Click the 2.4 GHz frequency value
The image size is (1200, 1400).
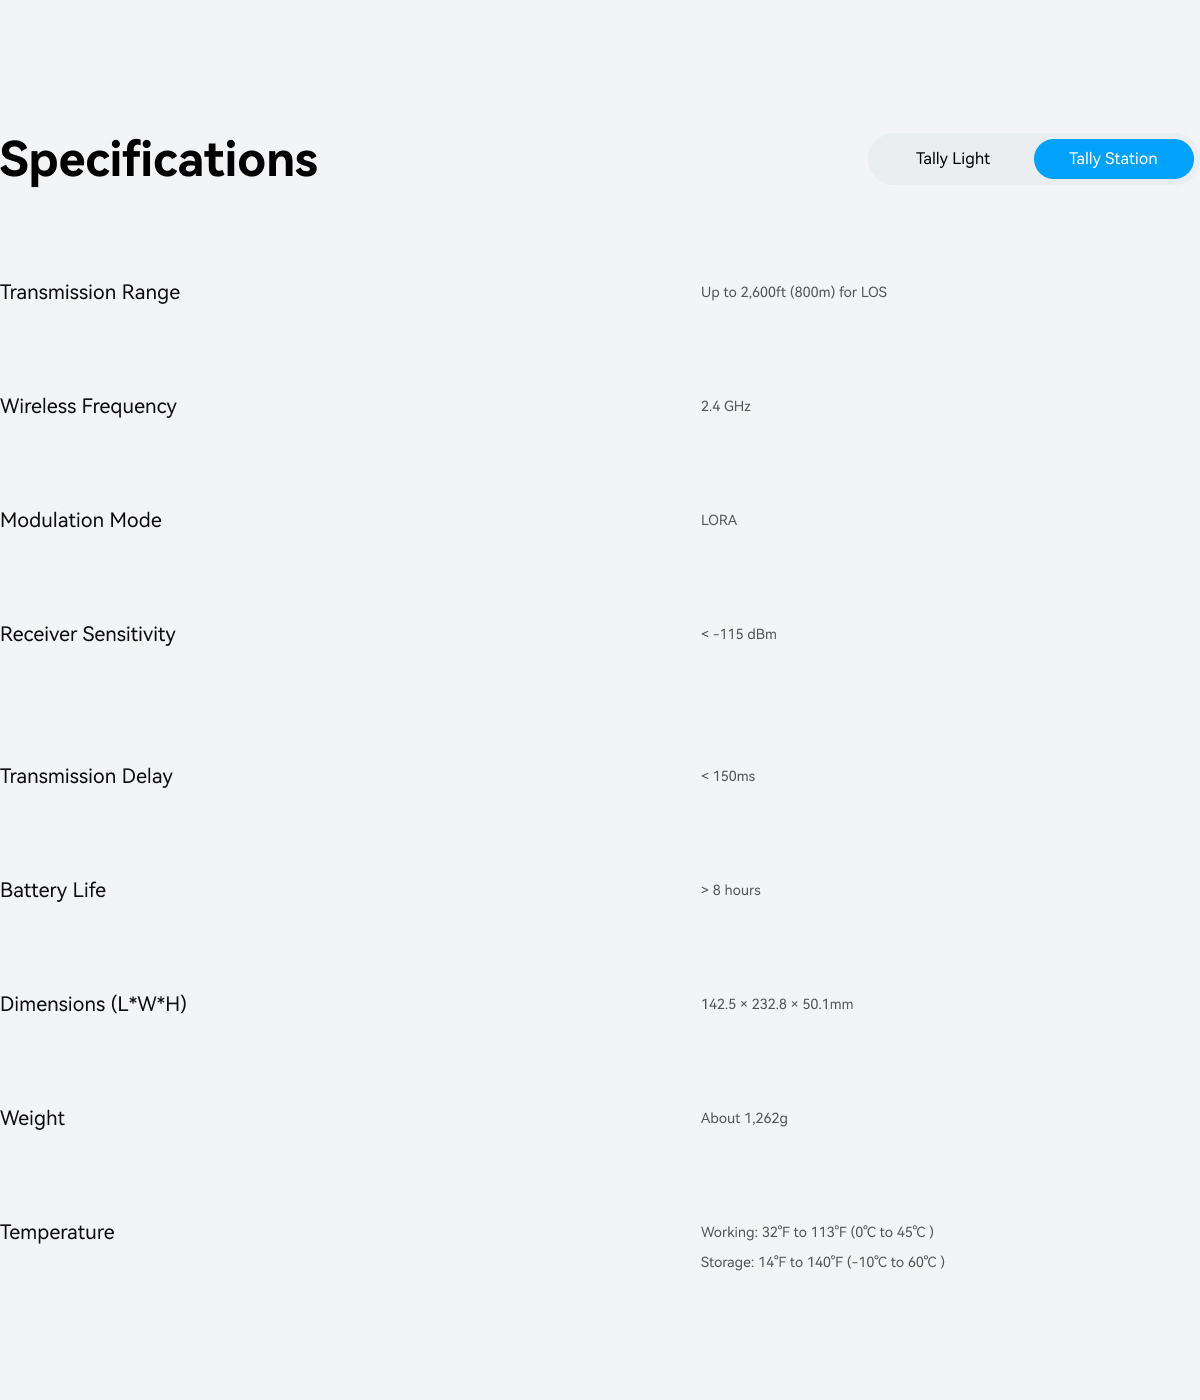[x=725, y=406]
